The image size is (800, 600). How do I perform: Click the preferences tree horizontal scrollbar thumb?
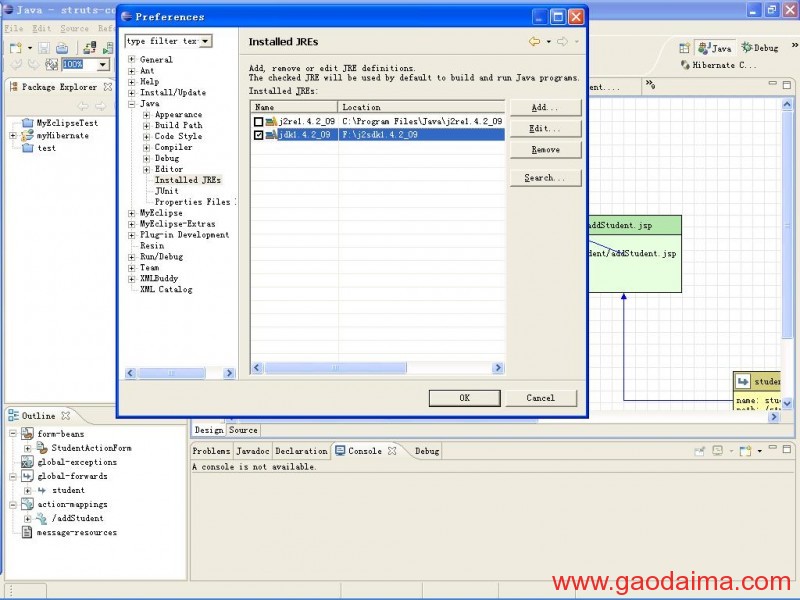point(171,373)
